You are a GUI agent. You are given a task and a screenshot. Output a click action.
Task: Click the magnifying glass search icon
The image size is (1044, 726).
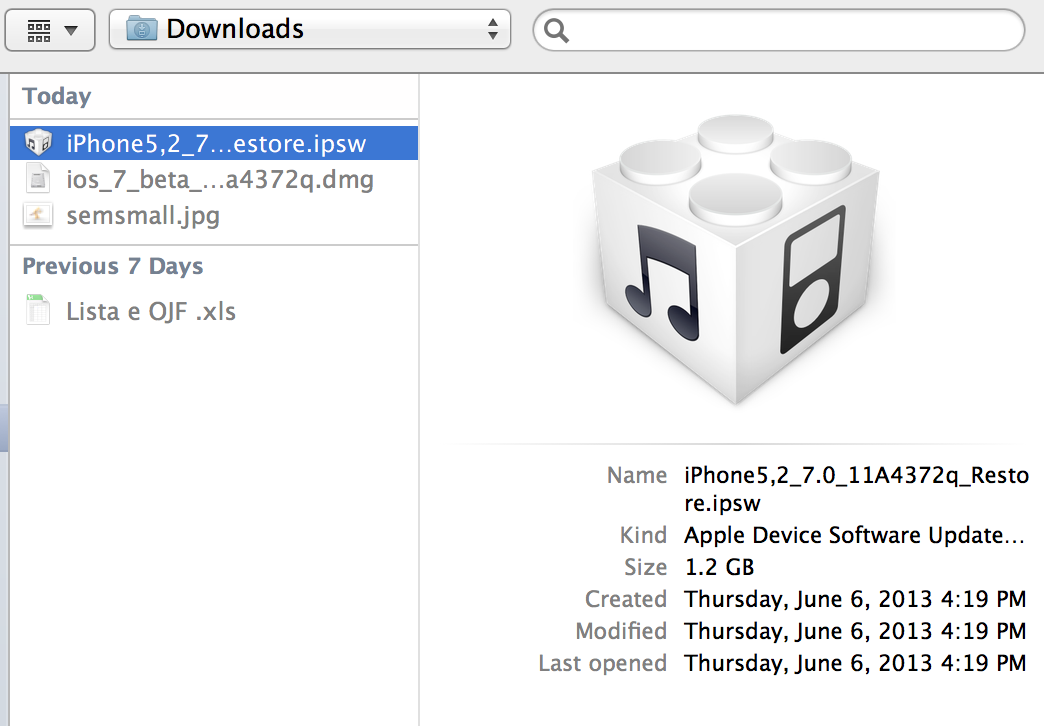[x=557, y=30]
